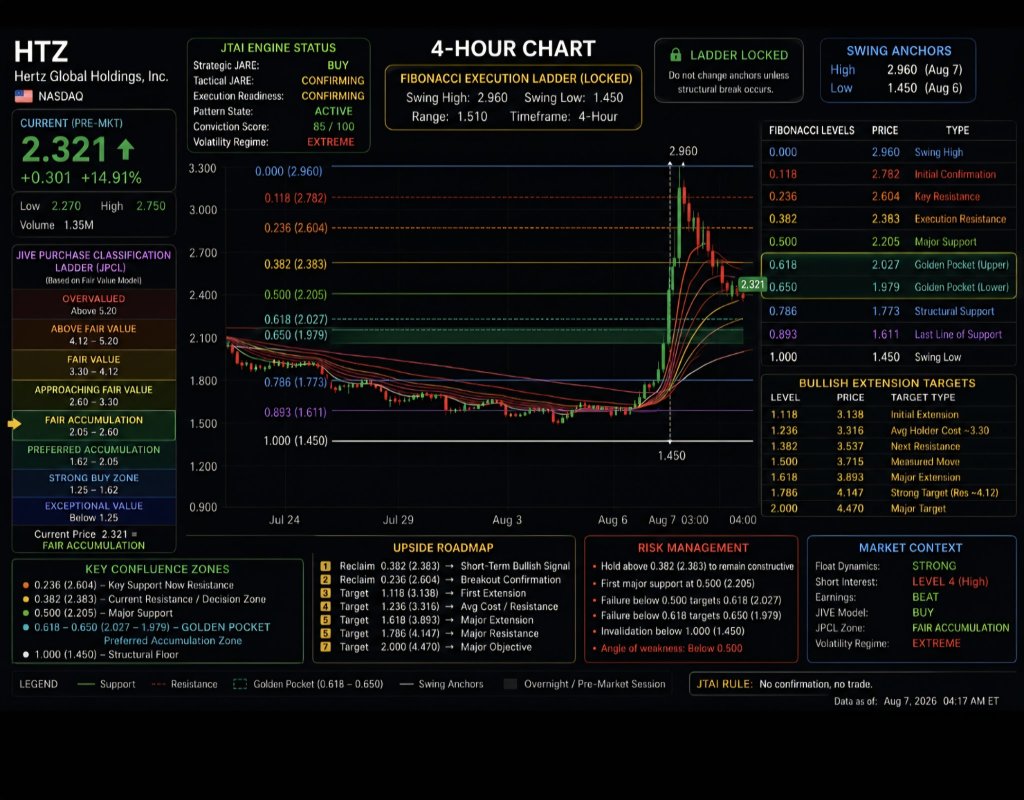The width and height of the screenshot is (1024, 800).
Task: Click the 0.500 (2.205) chart level label
Action: pos(295,295)
